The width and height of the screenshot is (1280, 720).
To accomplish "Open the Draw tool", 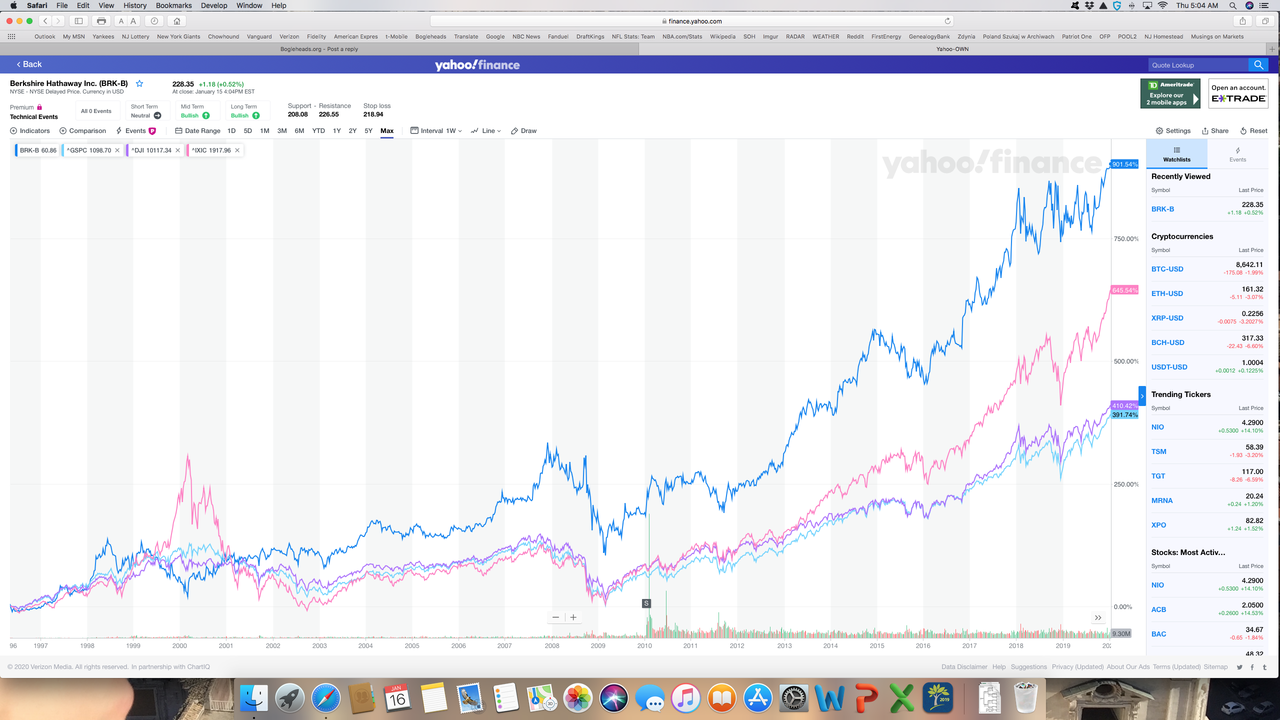I will click(x=524, y=131).
